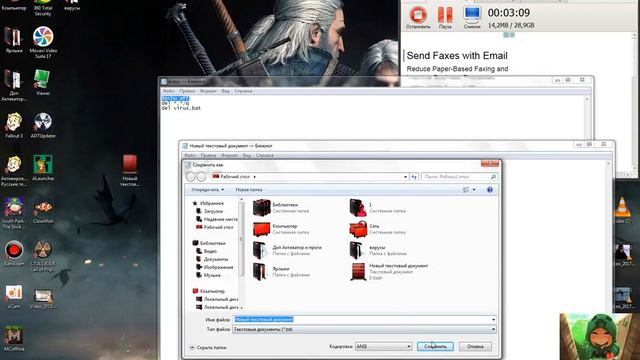
Task: Click the help question mark icon in the dialog
Action: click(x=490, y=190)
